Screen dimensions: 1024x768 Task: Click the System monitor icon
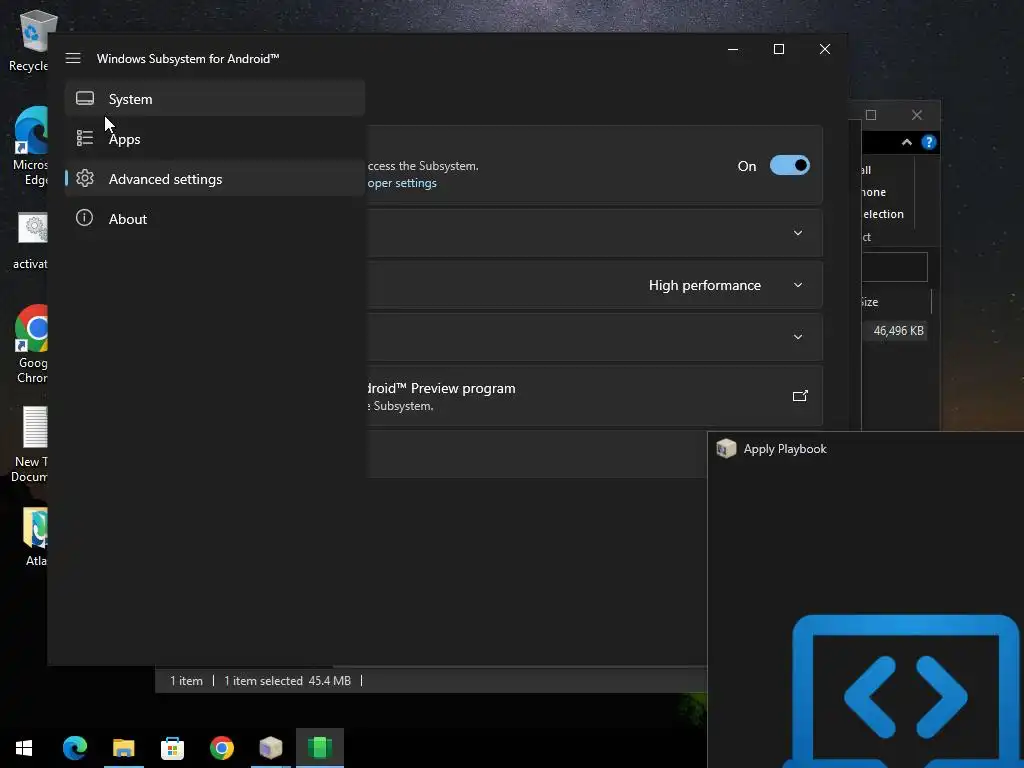[85, 99]
